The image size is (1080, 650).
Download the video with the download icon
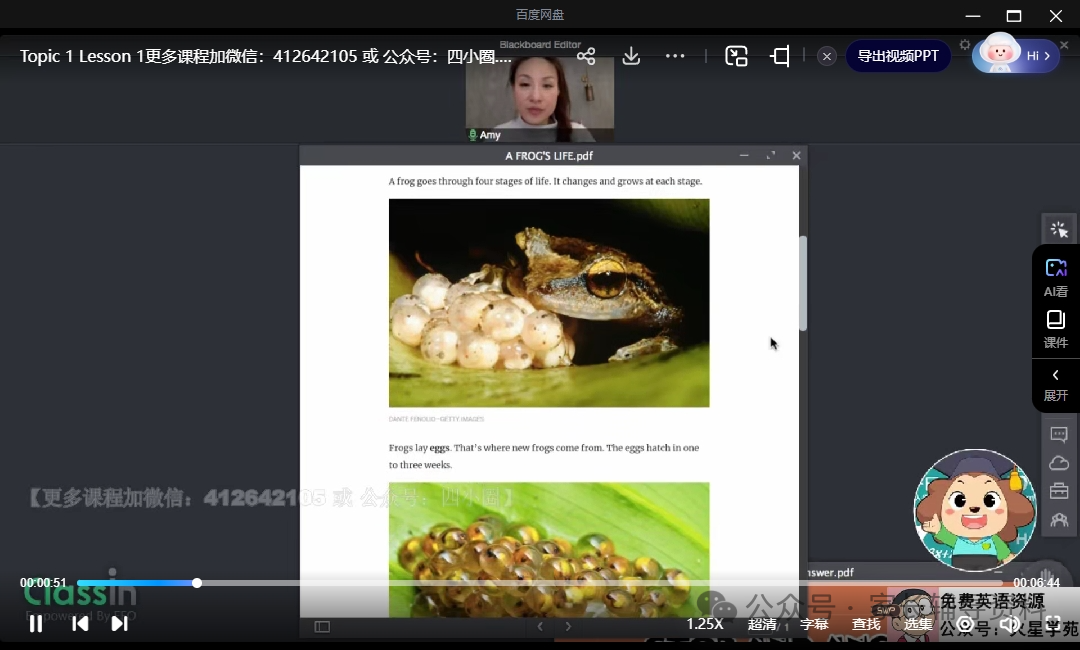[631, 56]
